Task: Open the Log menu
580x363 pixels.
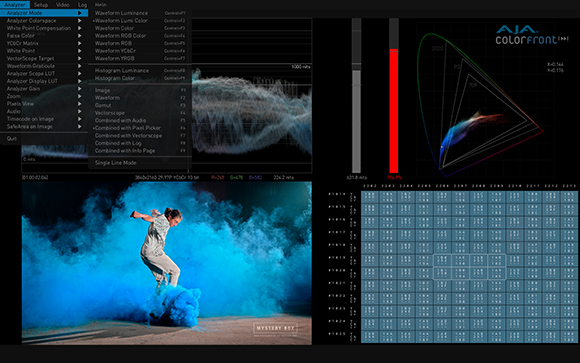Action: 82,5
